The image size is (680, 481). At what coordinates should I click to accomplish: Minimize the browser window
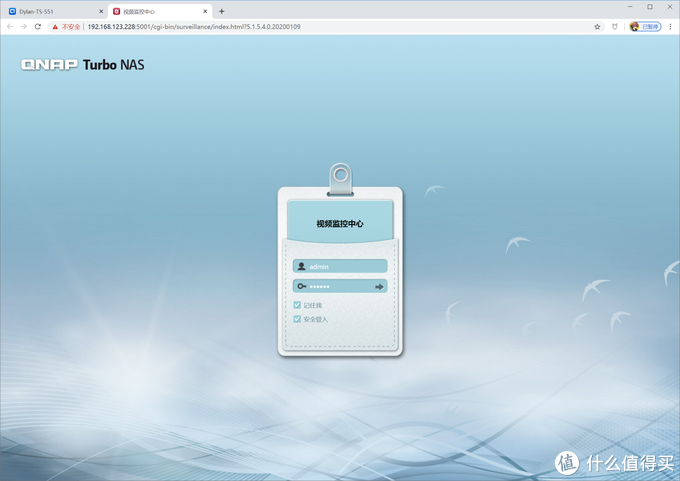pos(630,7)
